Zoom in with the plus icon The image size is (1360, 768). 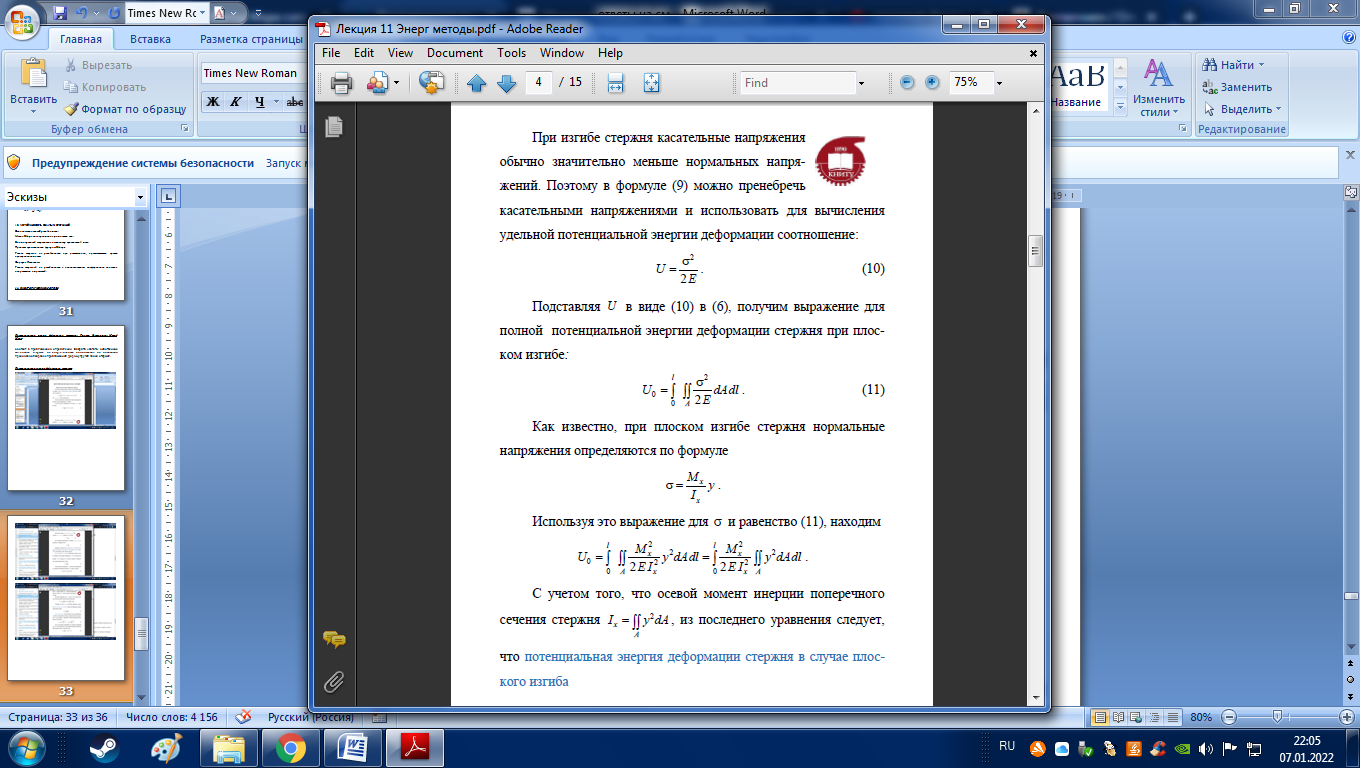point(932,83)
